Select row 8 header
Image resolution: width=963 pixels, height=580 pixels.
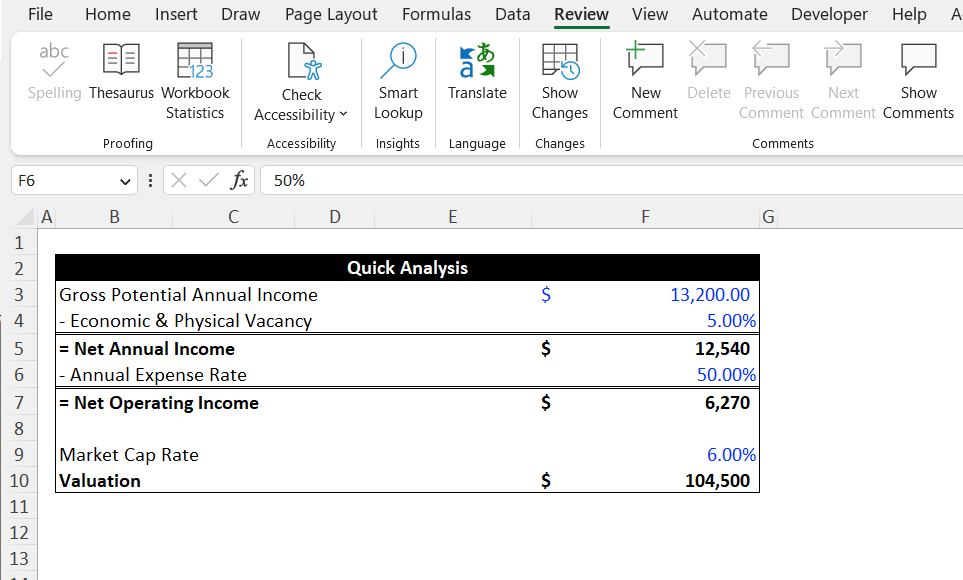(19, 428)
